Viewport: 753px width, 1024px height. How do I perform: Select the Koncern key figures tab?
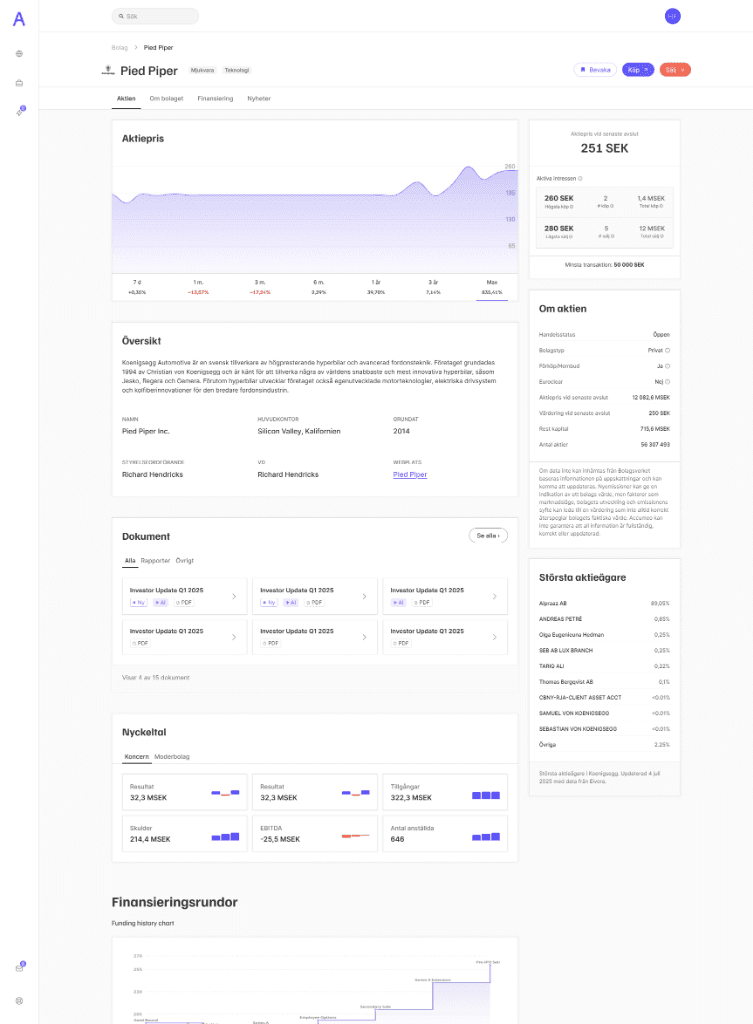136,756
